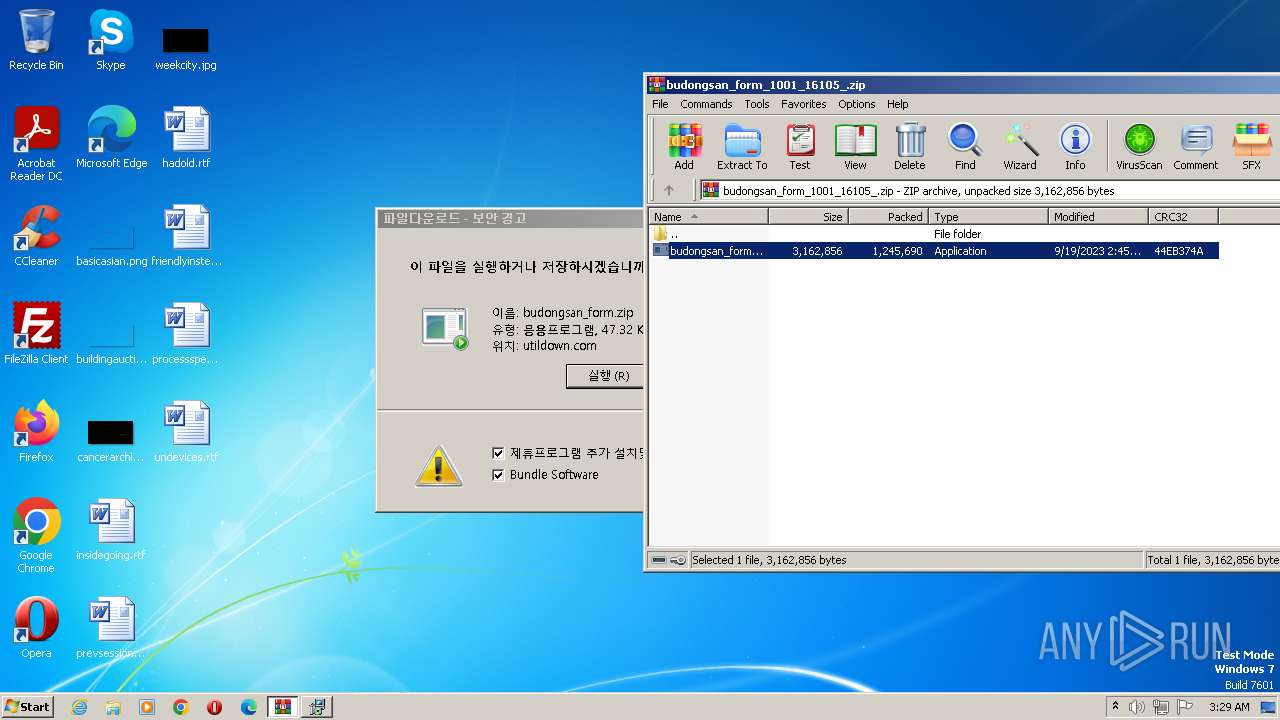
Task: Open Windows Explorer from the taskbar
Action: pyautogui.click(x=113, y=707)
